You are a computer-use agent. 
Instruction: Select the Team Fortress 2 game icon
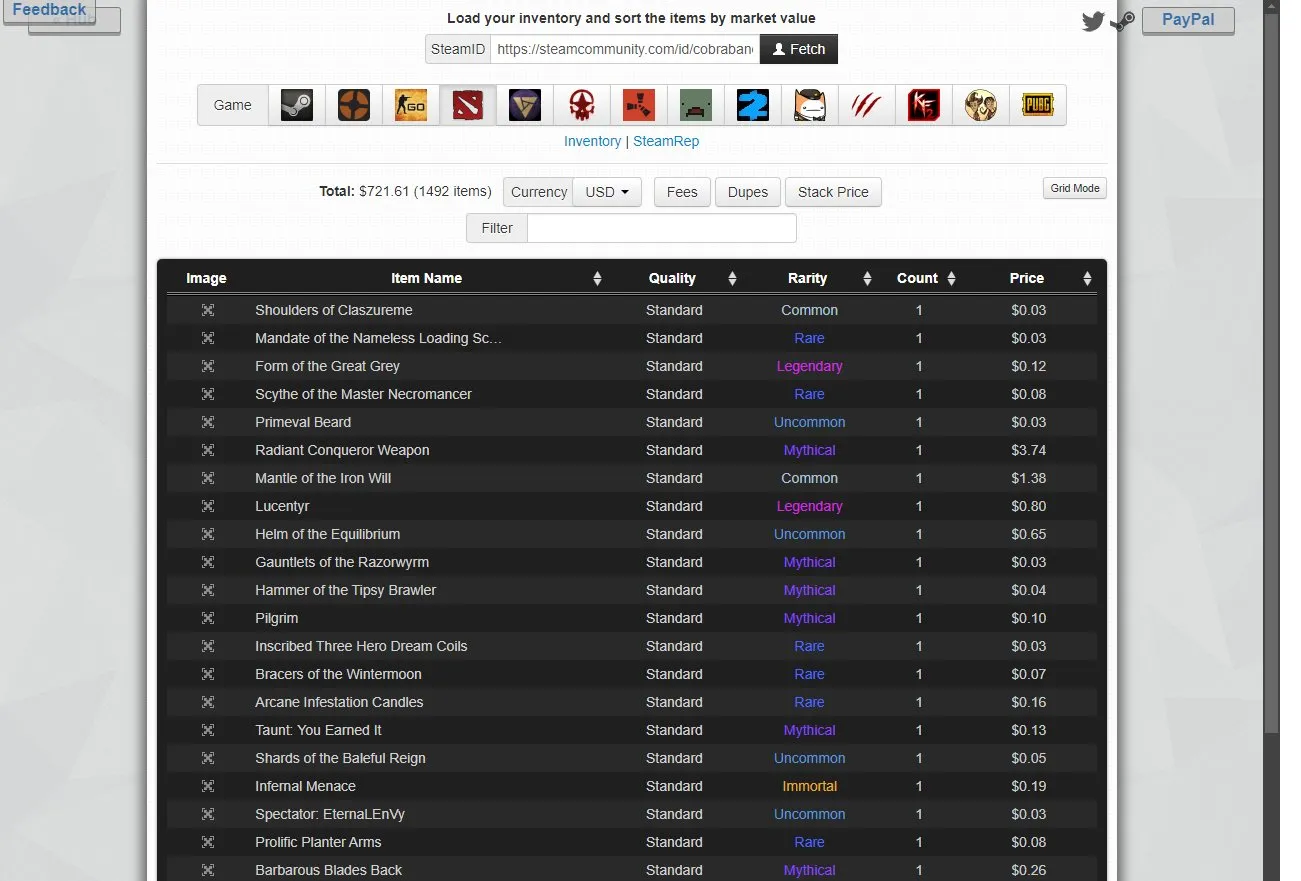(x=354, y=105)
